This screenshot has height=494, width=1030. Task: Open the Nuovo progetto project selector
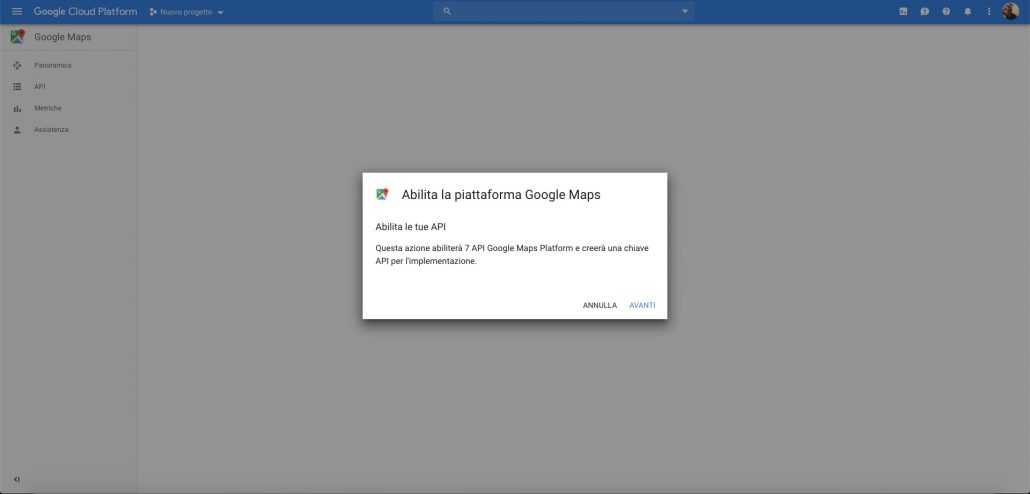(x=187, y=12)
